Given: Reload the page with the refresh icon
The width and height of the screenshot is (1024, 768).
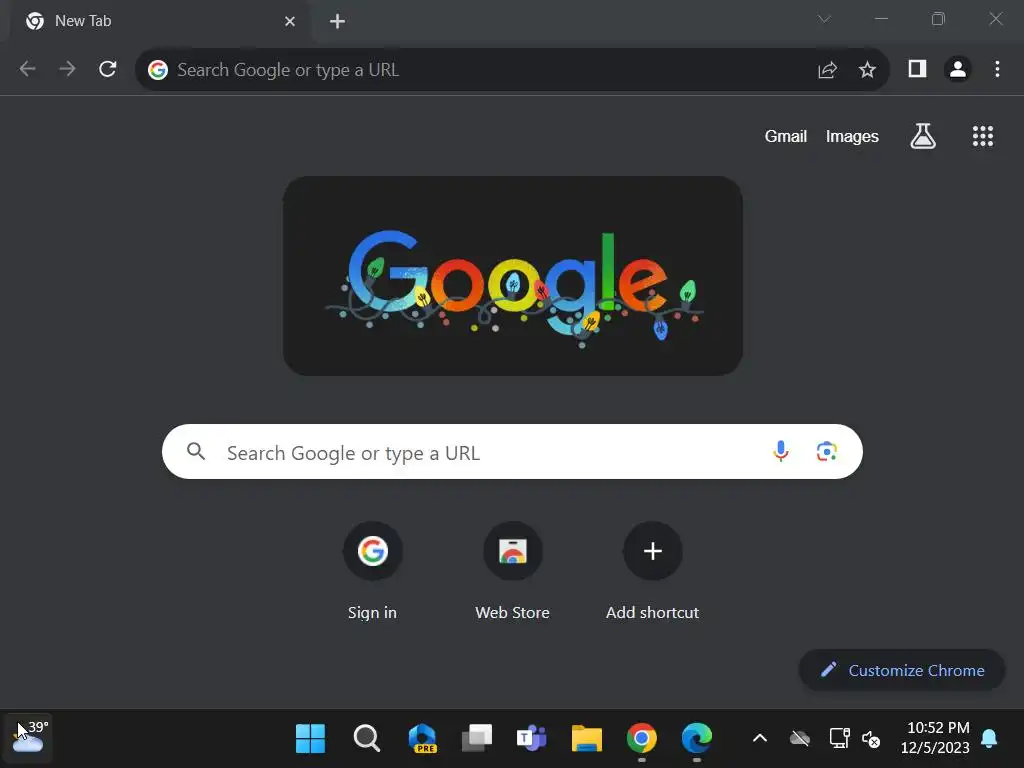Looking at the screenshot, I should (108, 69).
